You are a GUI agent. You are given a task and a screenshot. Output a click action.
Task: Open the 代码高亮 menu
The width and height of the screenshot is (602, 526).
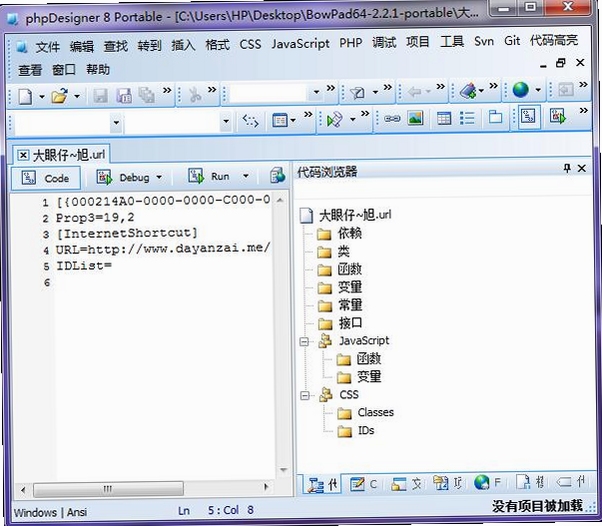click(554, 40)
